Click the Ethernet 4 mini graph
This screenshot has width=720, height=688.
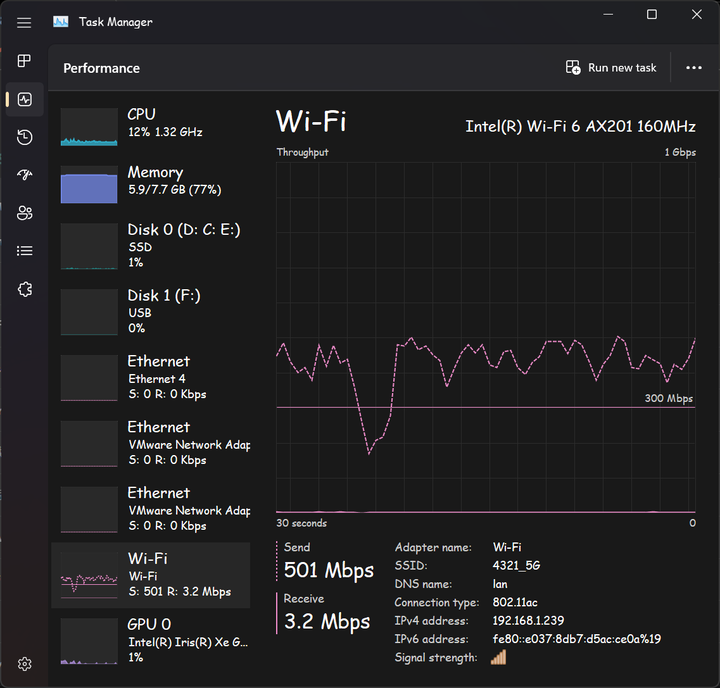click(x=89, y=378)
